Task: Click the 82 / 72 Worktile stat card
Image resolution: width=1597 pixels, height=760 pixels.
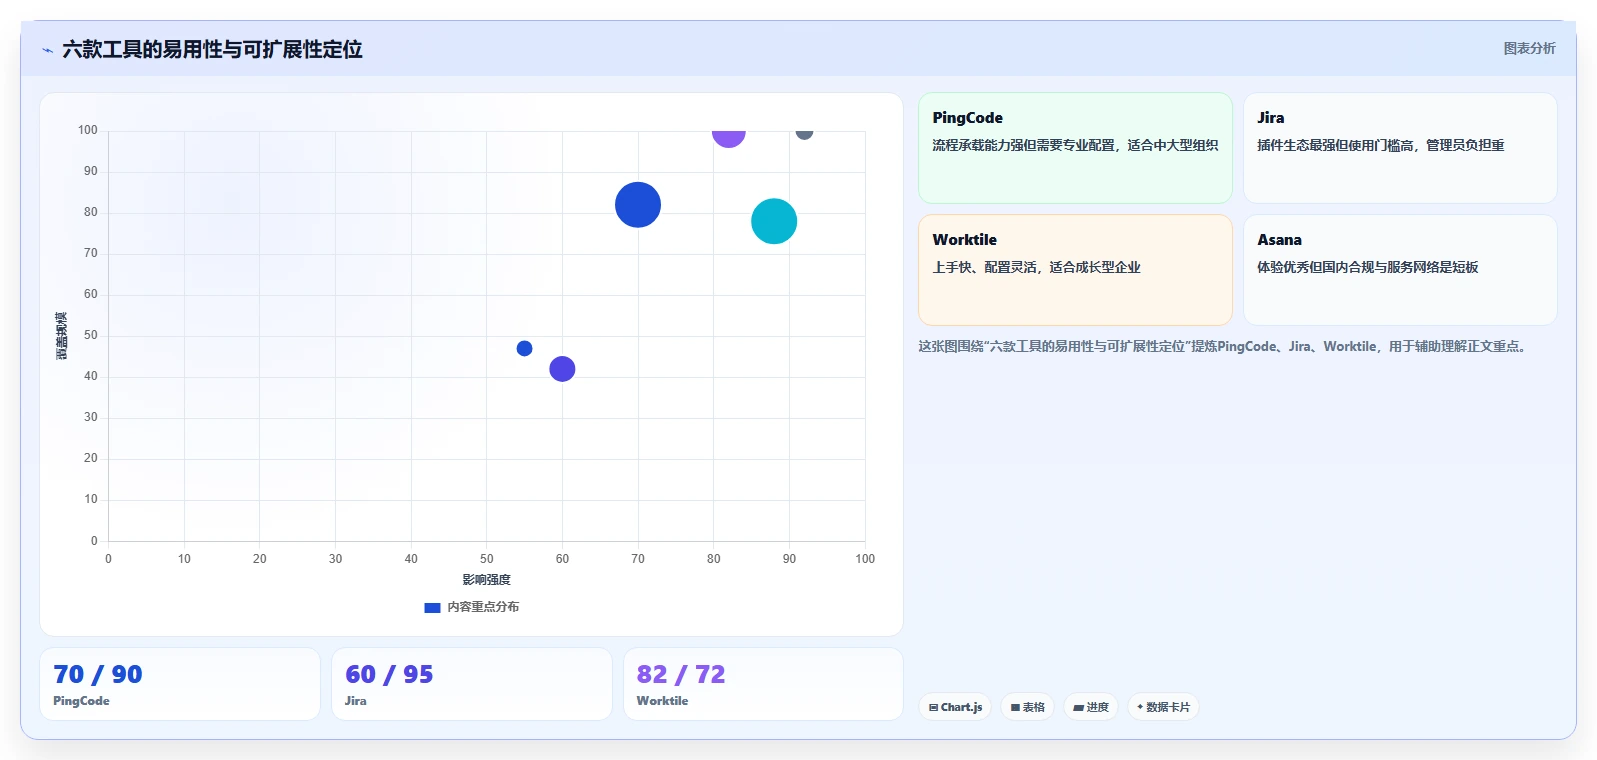Action: (763, 684)
